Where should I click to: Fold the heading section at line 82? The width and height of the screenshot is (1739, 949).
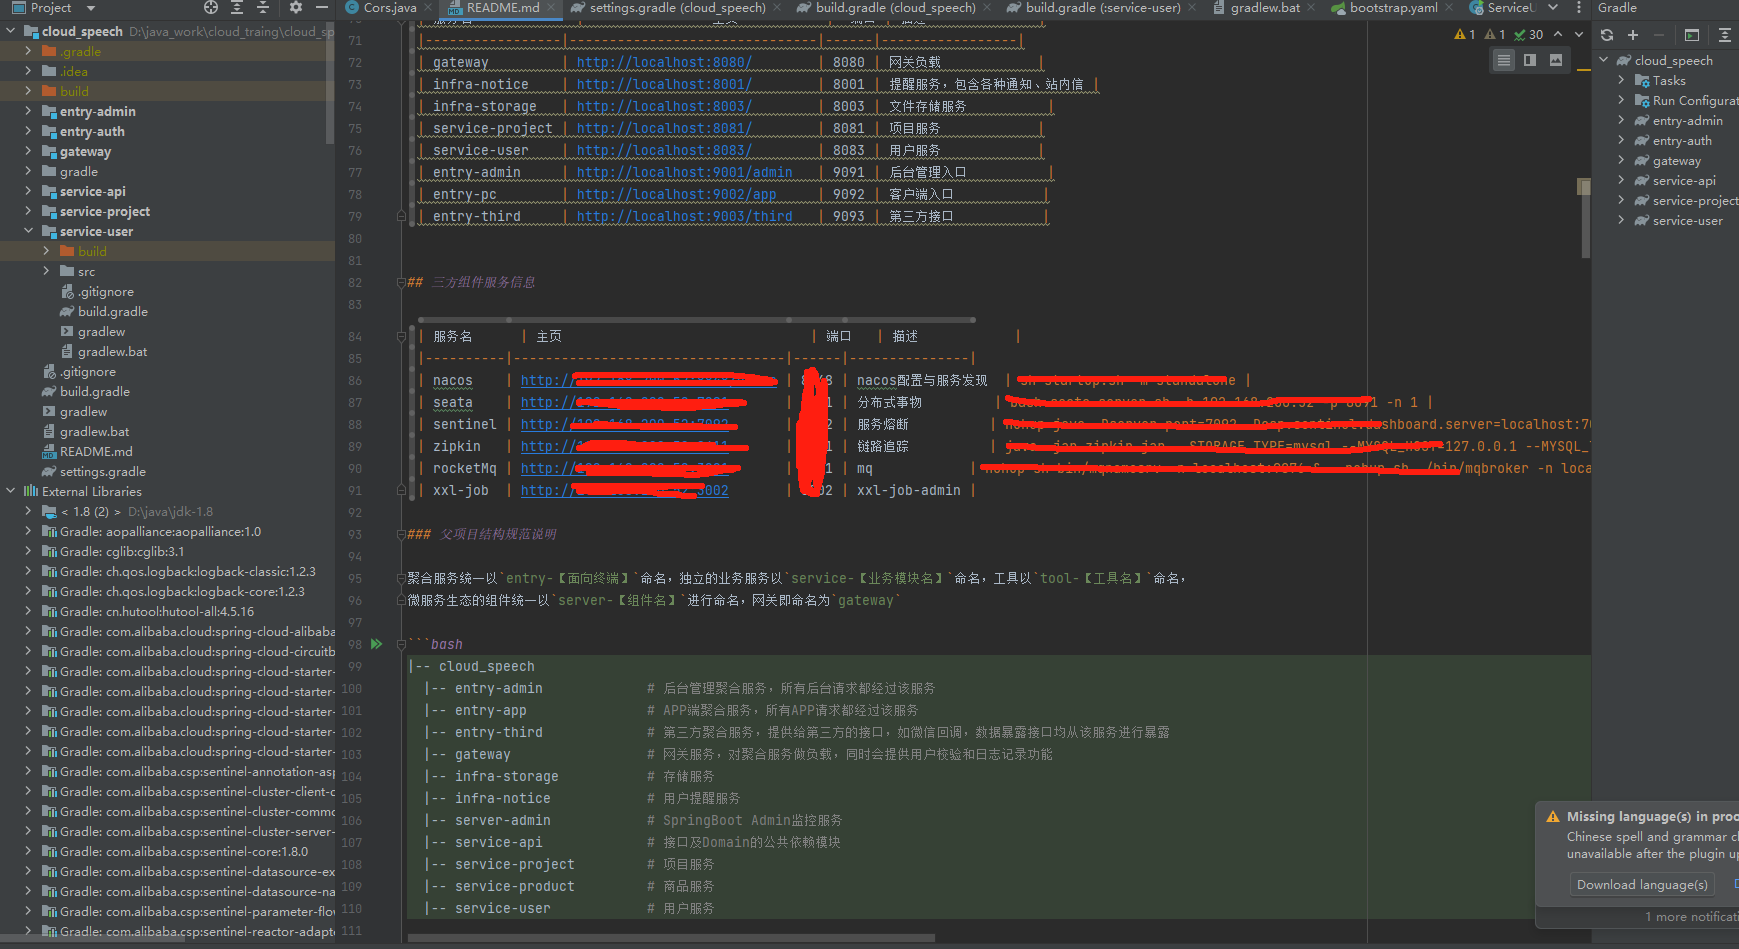click(401, 282)
